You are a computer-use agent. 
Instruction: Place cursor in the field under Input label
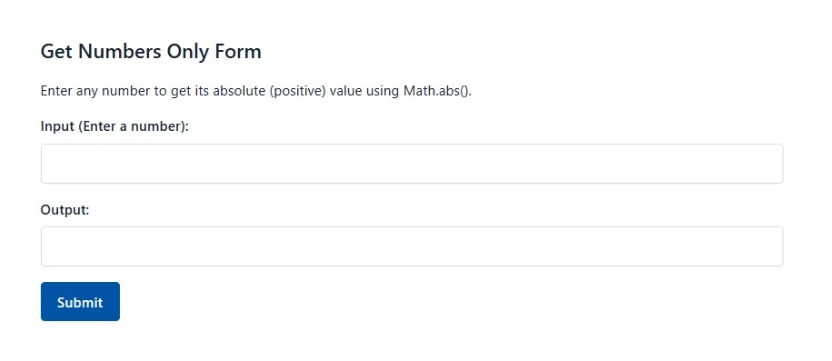click(412, 164)
